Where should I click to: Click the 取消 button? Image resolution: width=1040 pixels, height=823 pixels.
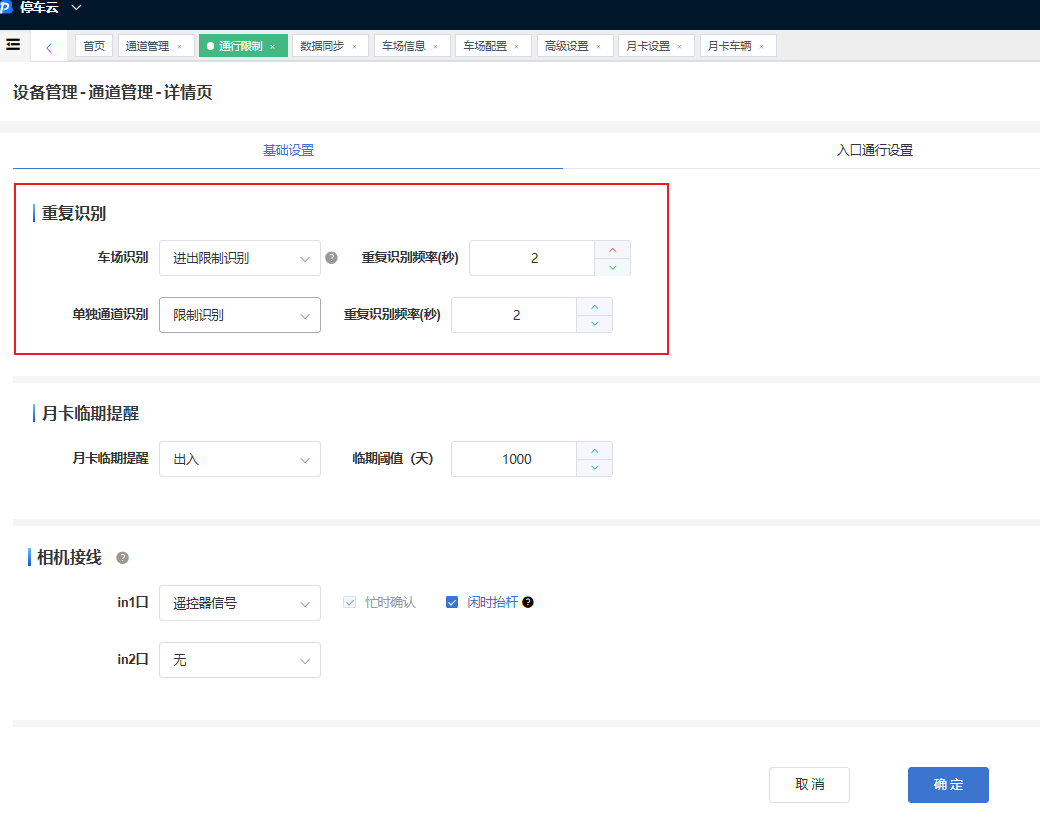pos(809,785)
